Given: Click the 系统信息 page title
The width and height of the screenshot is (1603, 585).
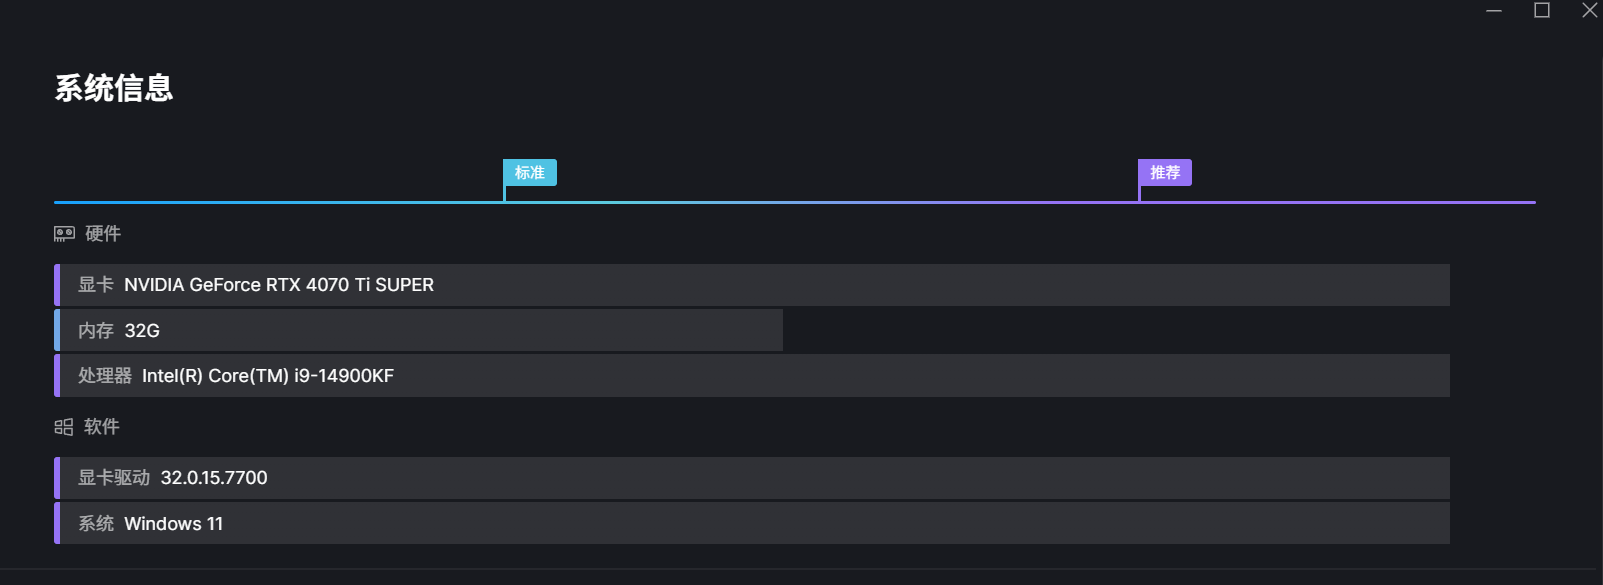Looking at the screenshot, I should (114, 88).
